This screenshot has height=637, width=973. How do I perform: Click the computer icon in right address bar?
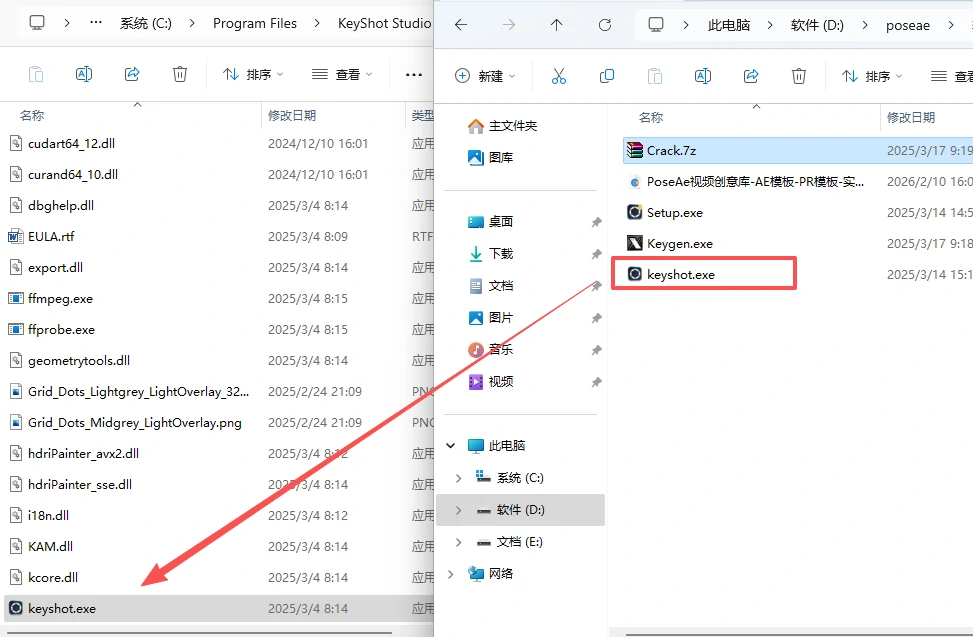655,25
